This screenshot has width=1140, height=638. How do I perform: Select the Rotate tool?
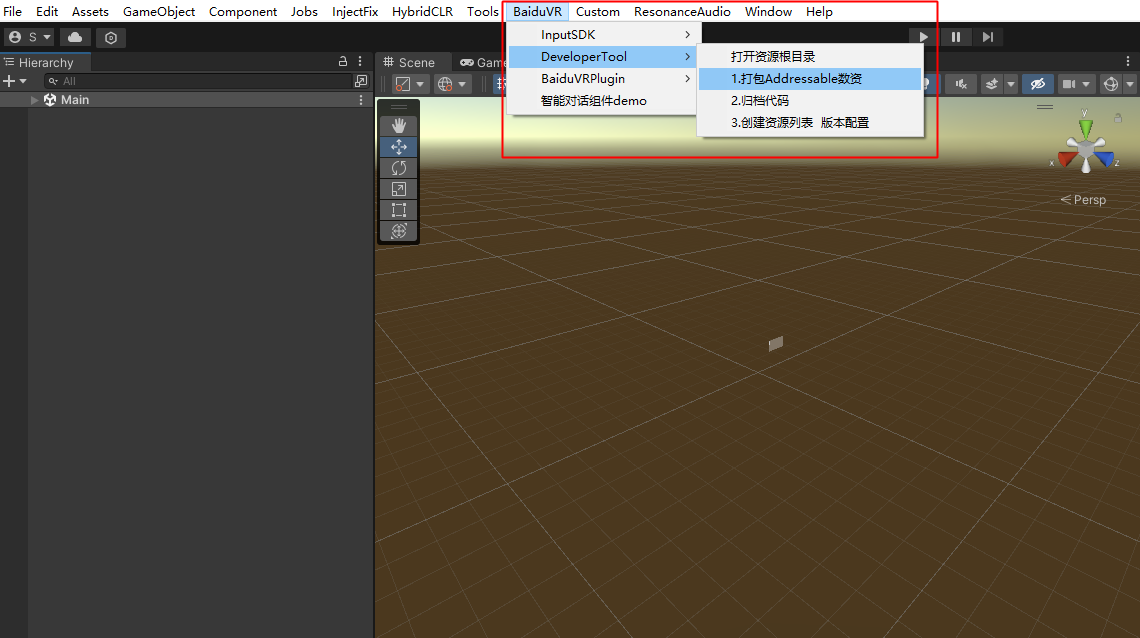[398, 168]
